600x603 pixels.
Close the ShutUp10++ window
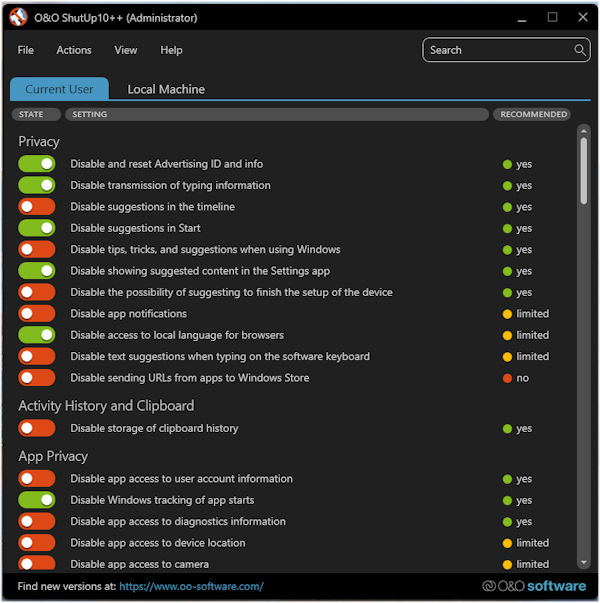[583, 17]
